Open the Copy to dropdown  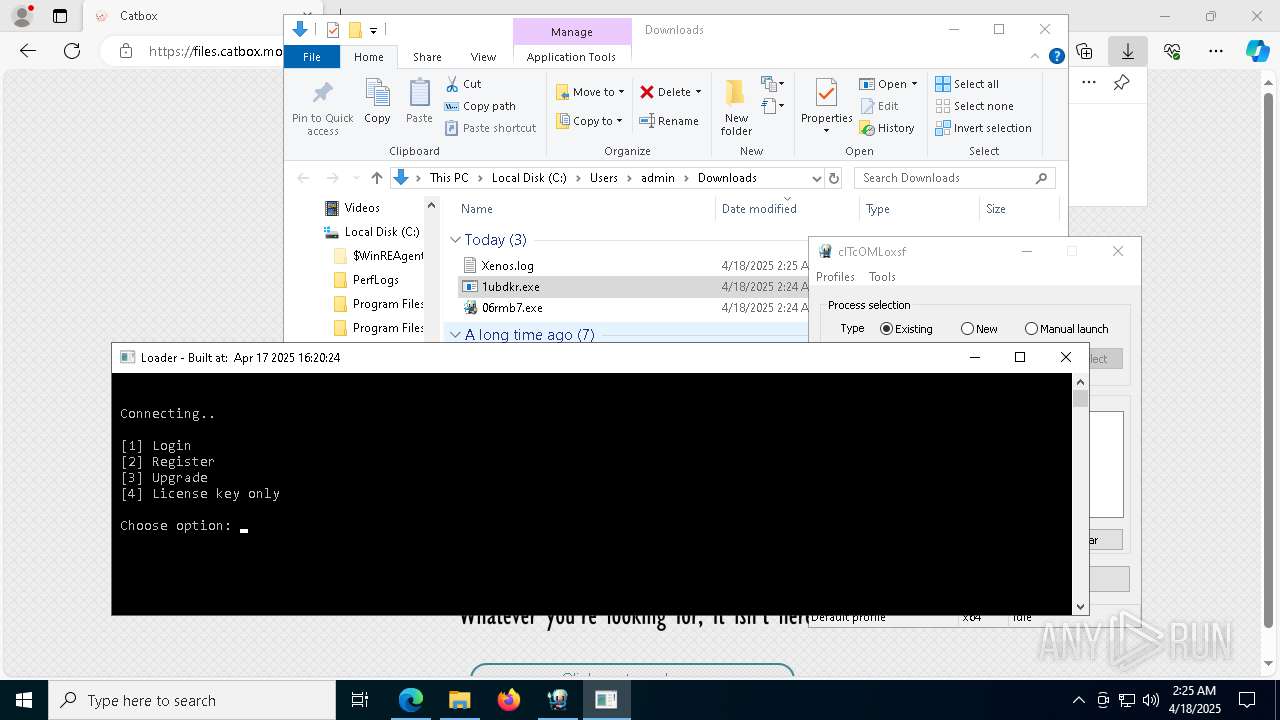589,121
